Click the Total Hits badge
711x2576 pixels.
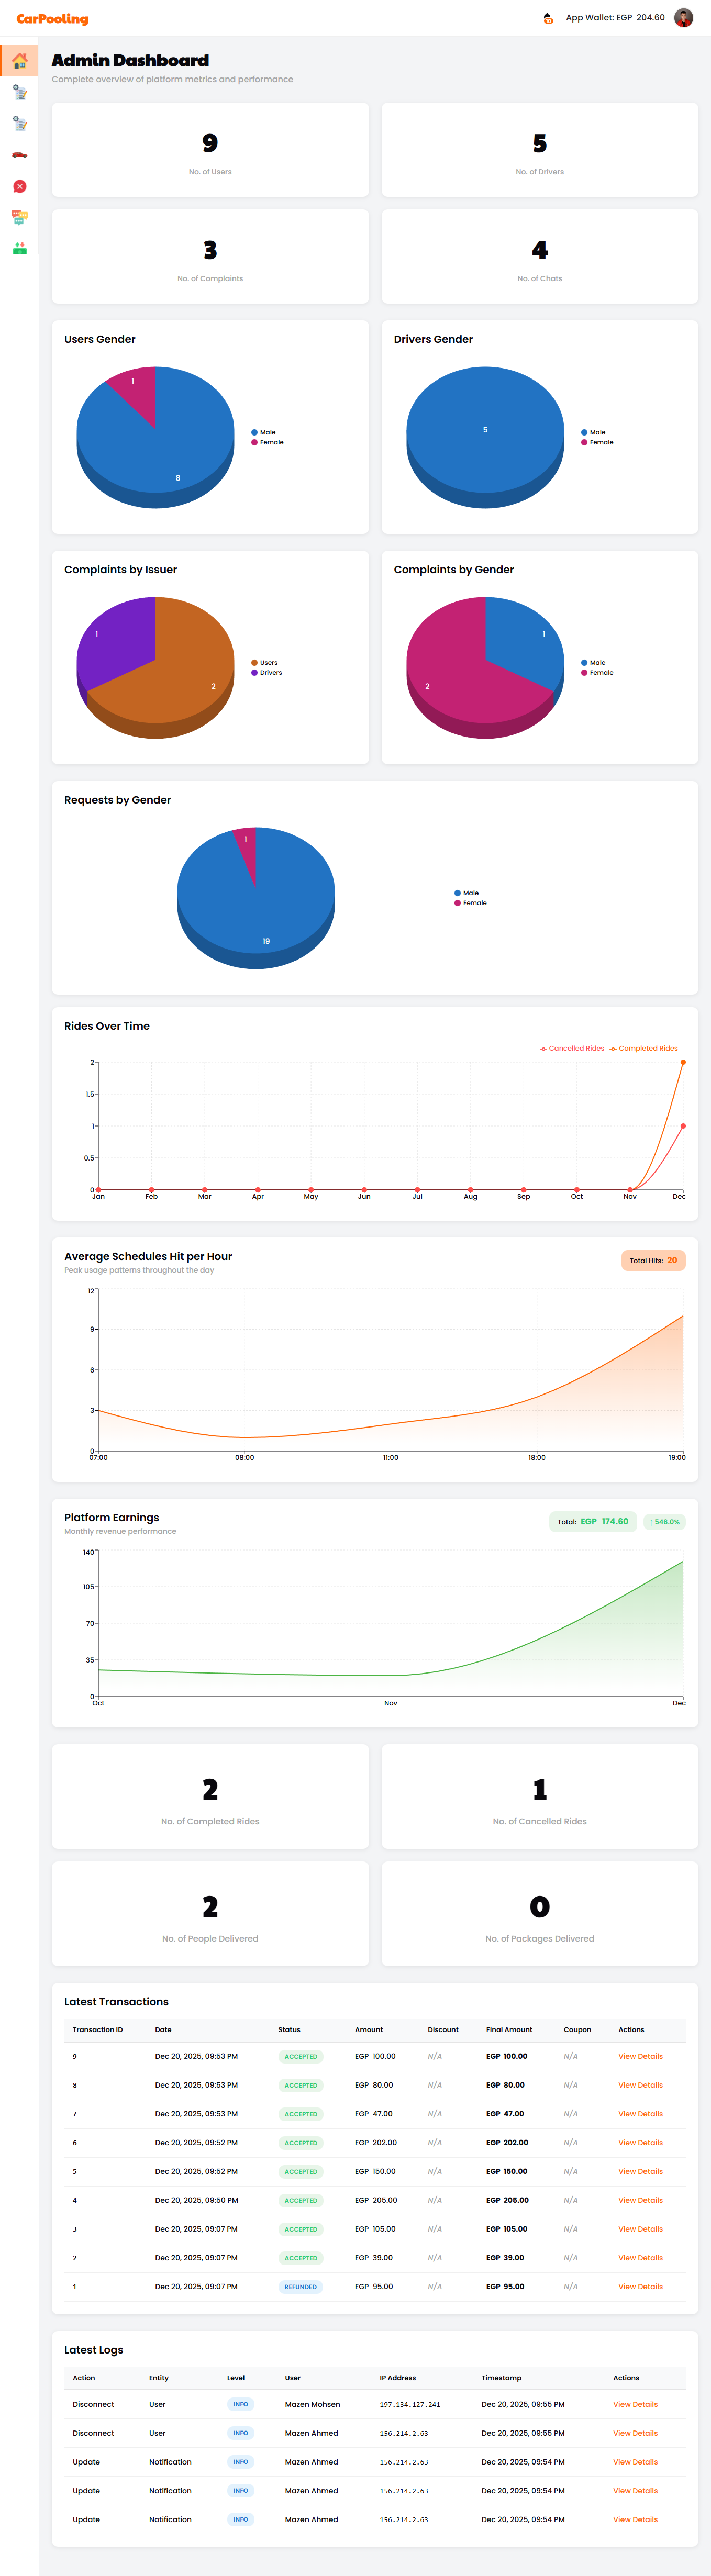click(653, 1260)
